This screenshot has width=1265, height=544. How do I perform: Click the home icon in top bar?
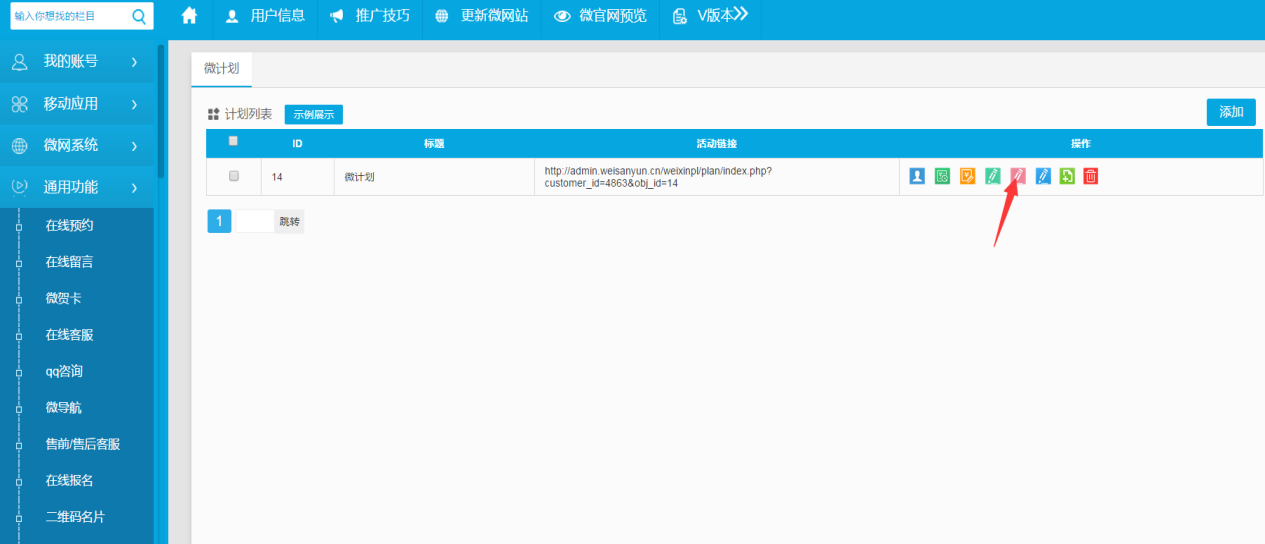pos(189,16)
